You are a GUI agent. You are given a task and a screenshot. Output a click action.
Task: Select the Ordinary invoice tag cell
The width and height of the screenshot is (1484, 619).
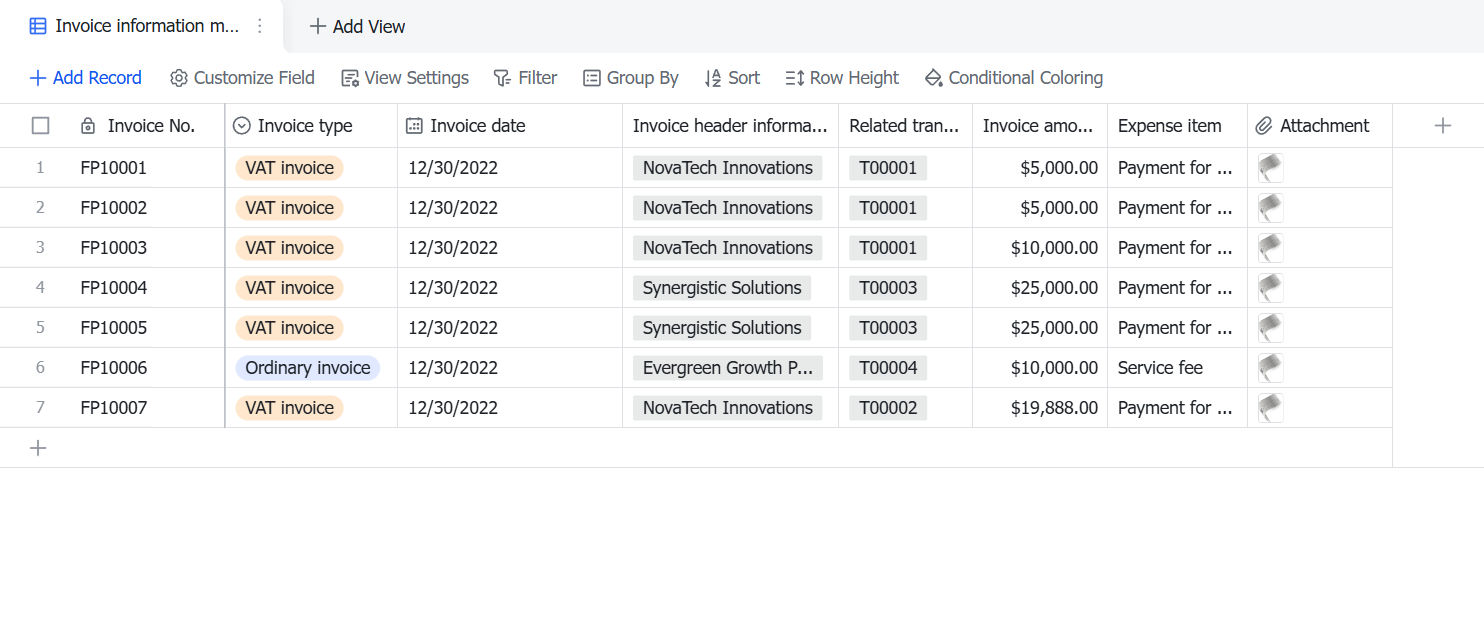coord(308,368)
